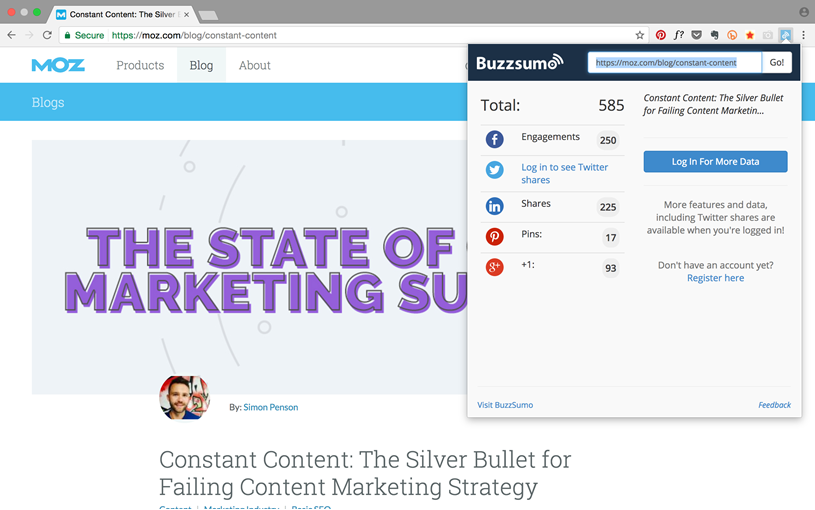Click the +1 count 93
815x510 pixels.
point(610,268)
